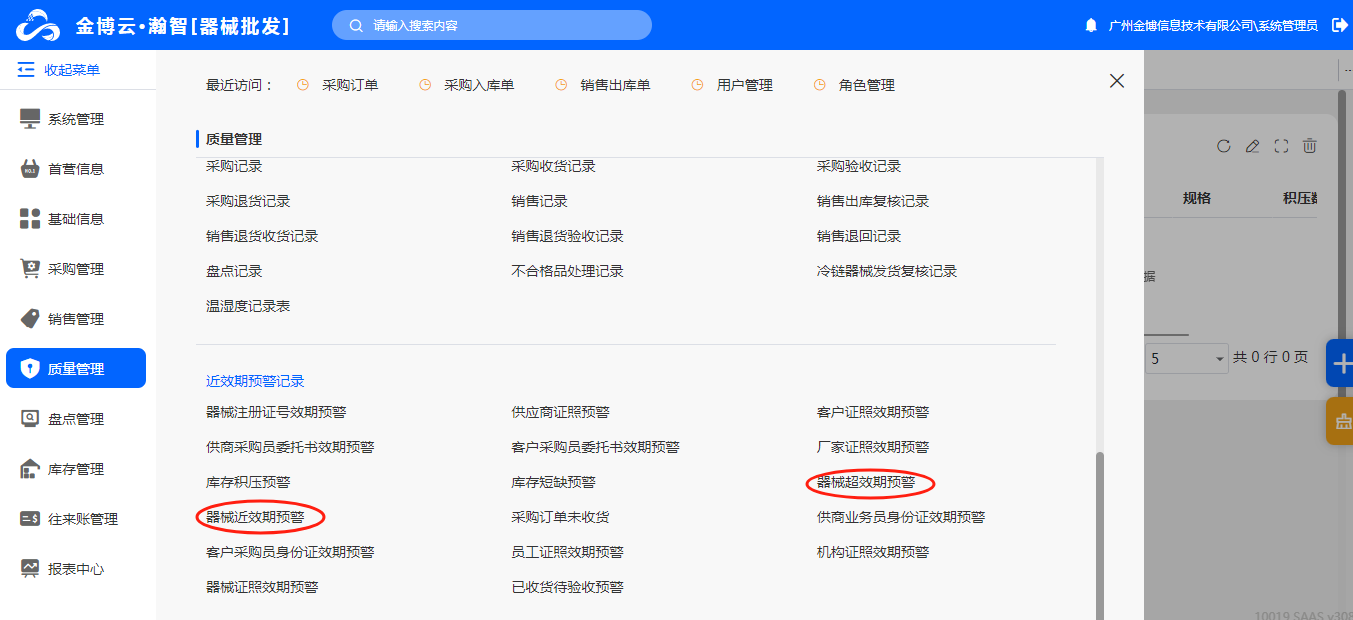Close the menu overlay panel
The width and height of the screenshot is (1353, 620).
tap(1117, 81)
